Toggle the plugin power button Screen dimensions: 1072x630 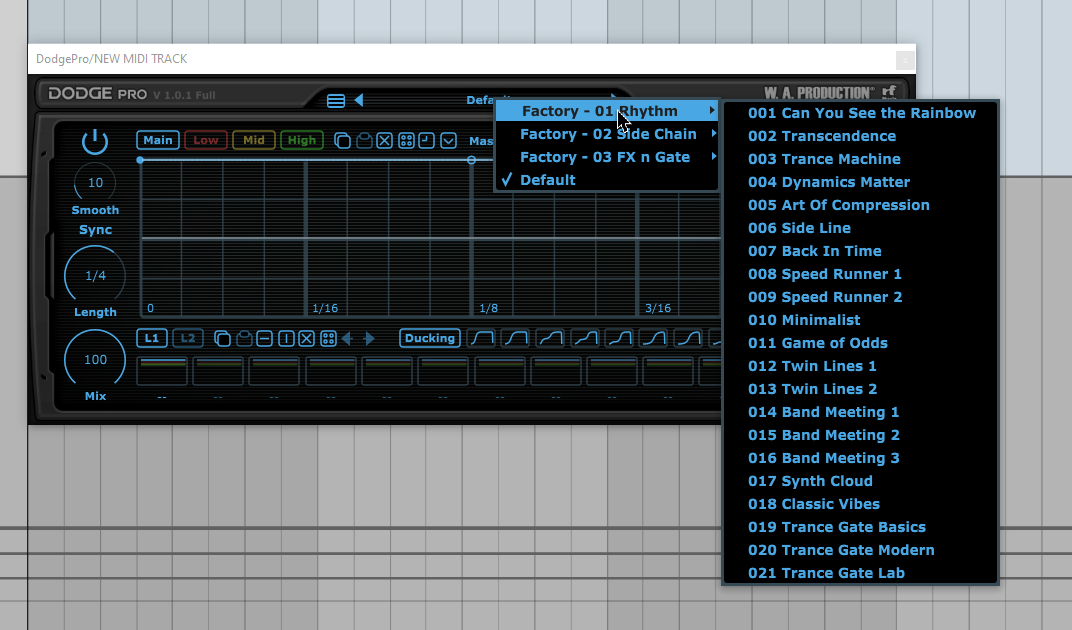[x=95, y=142]
